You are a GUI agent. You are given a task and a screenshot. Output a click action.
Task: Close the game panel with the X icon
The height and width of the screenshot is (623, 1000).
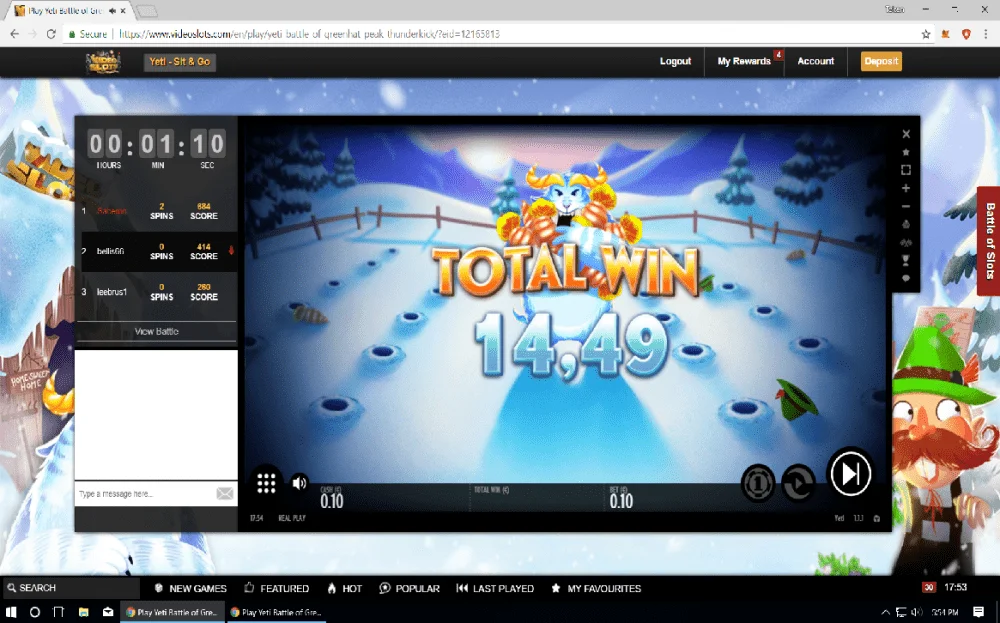(x=906, y=134)
